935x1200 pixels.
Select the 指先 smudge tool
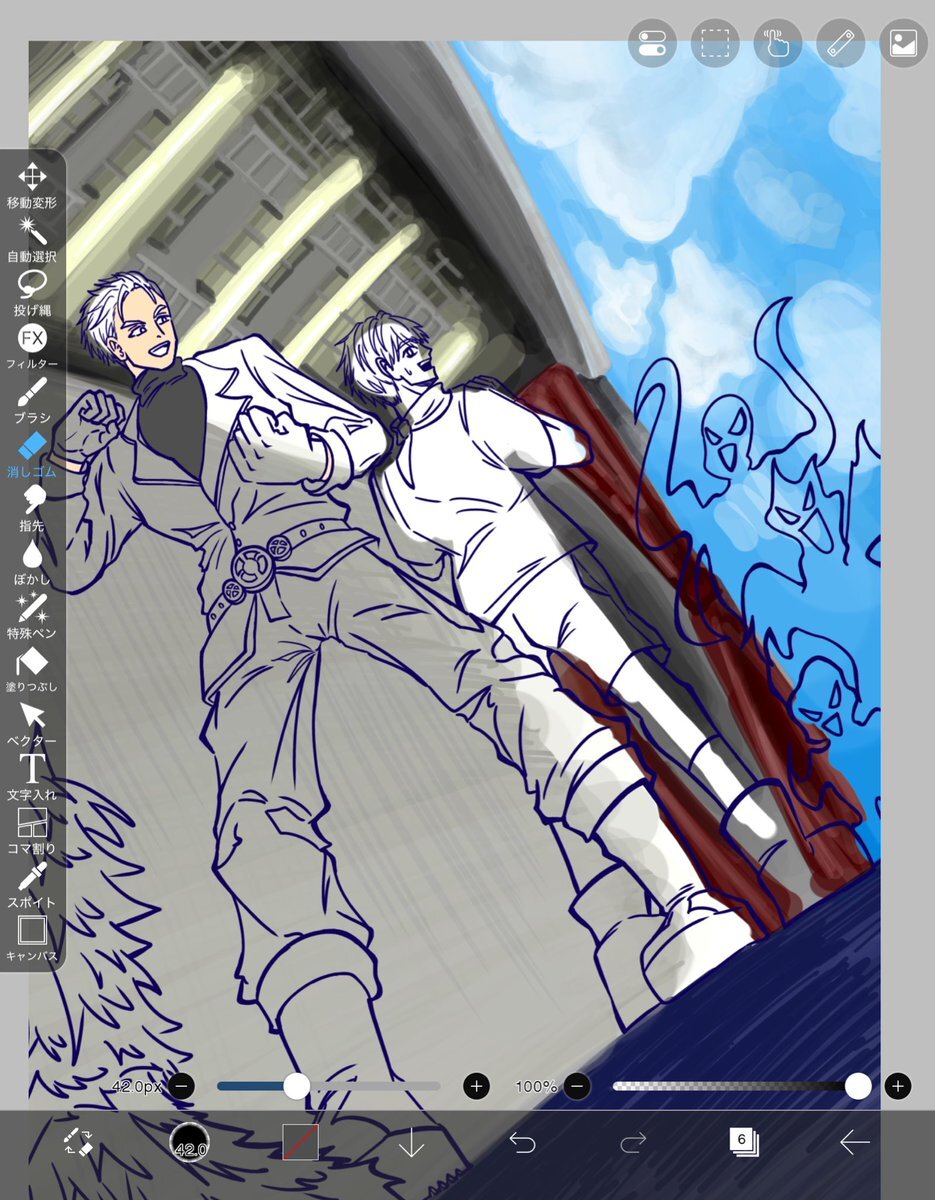pyautogui.click(x=32, y=509)
